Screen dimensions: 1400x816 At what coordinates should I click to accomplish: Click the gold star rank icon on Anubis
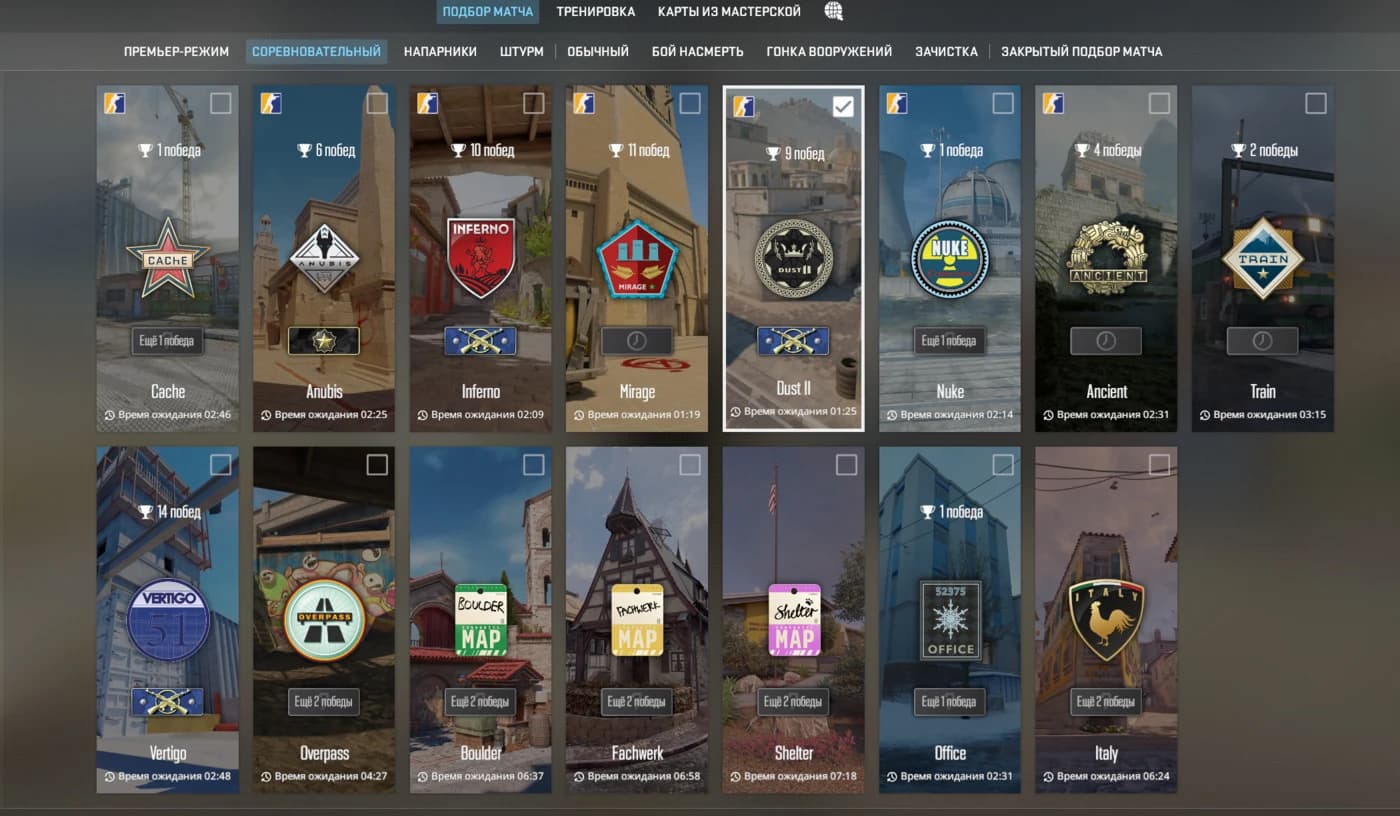coord(324,341)
